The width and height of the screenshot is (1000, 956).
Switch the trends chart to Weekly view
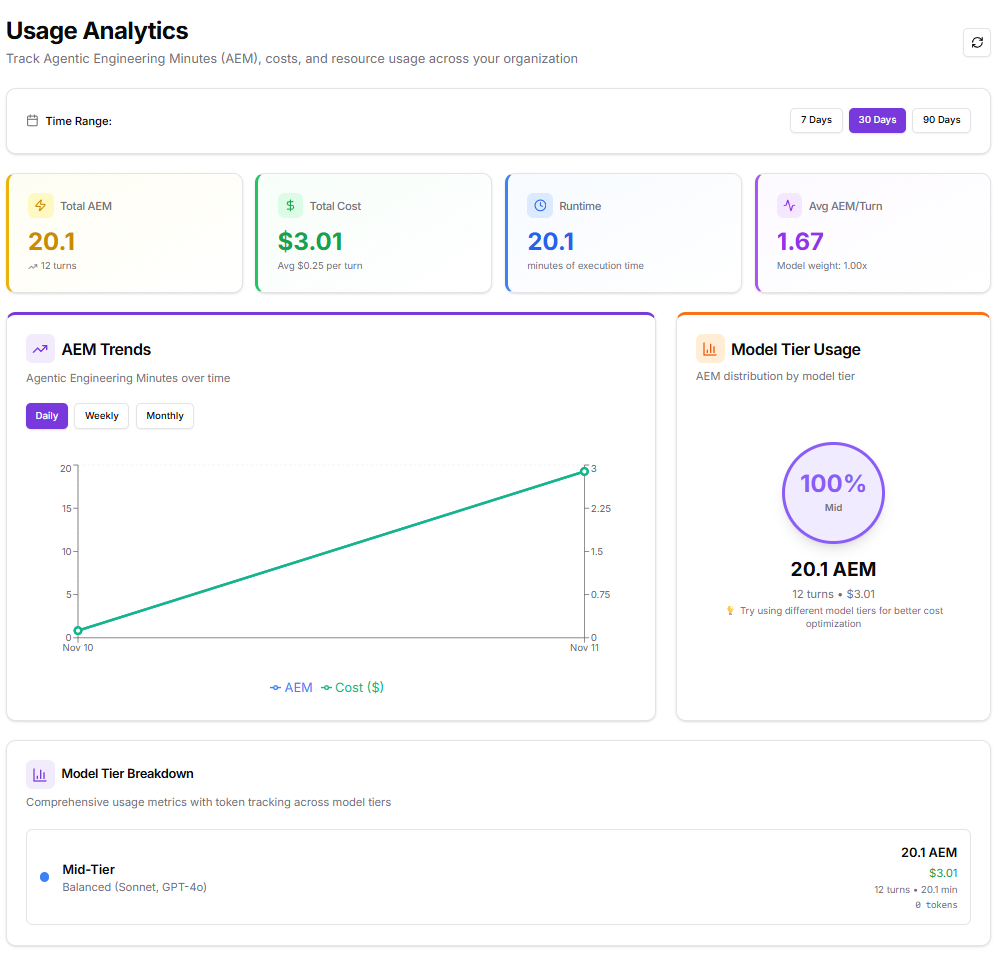click(101, 415)
